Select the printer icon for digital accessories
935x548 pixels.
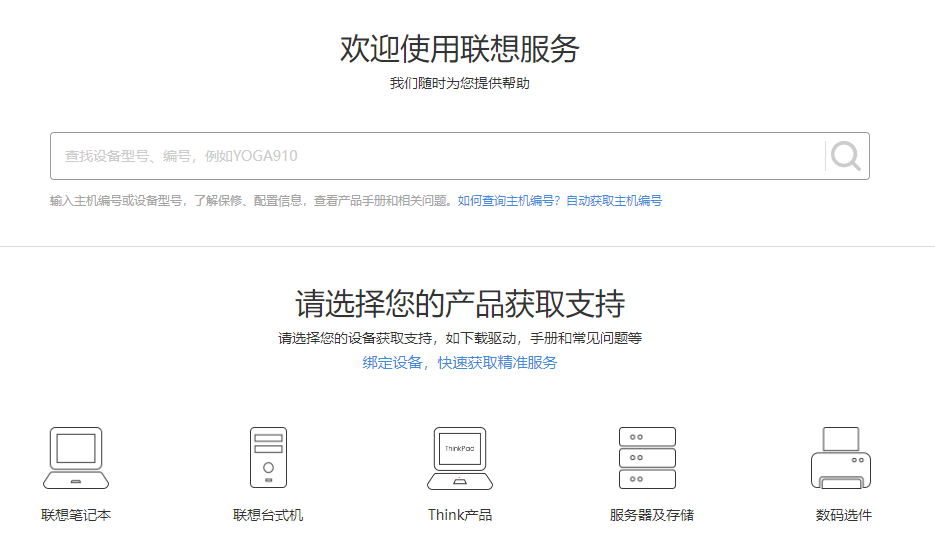click(x=840, y=458)
